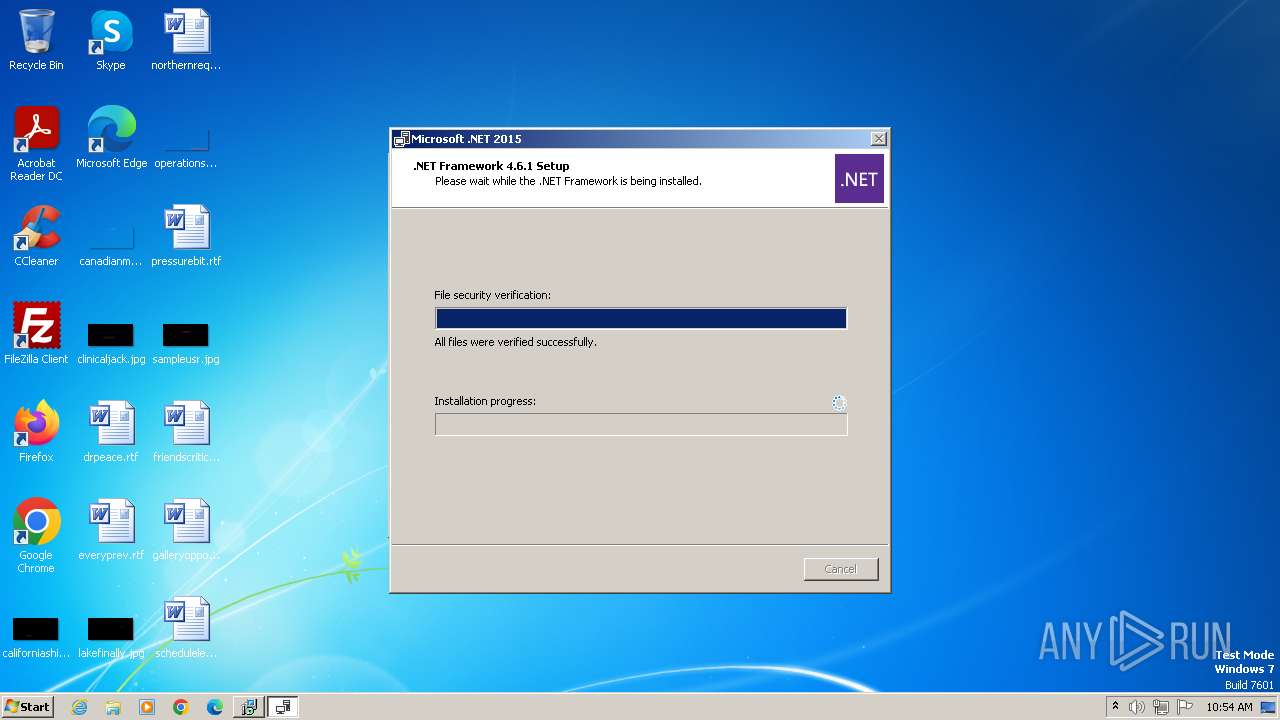1280x720 pixels.
Task: Open File Explorer from taskbar
Action: (113, 707)
